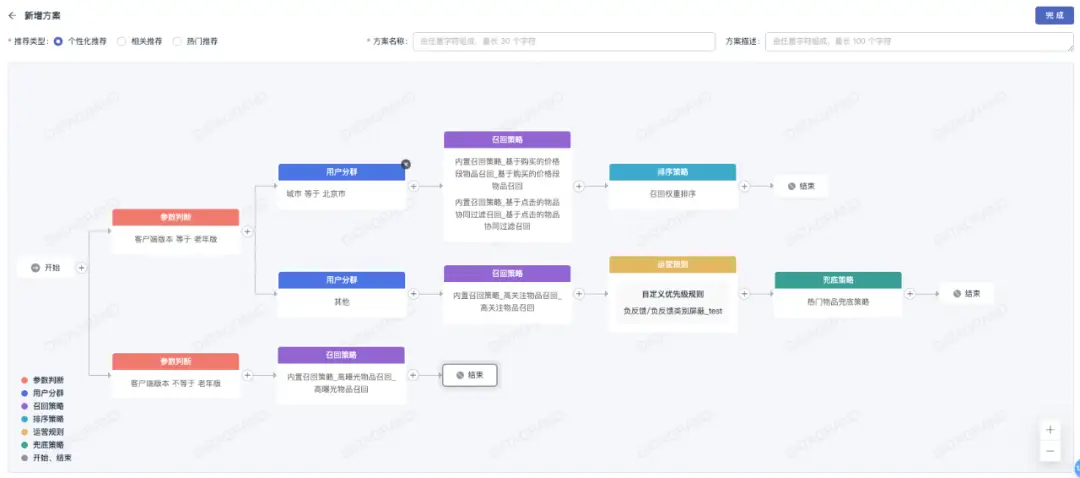The image size is (1080, 478).
Task: Open the 排序策略 node header
Action: (672, 172)
